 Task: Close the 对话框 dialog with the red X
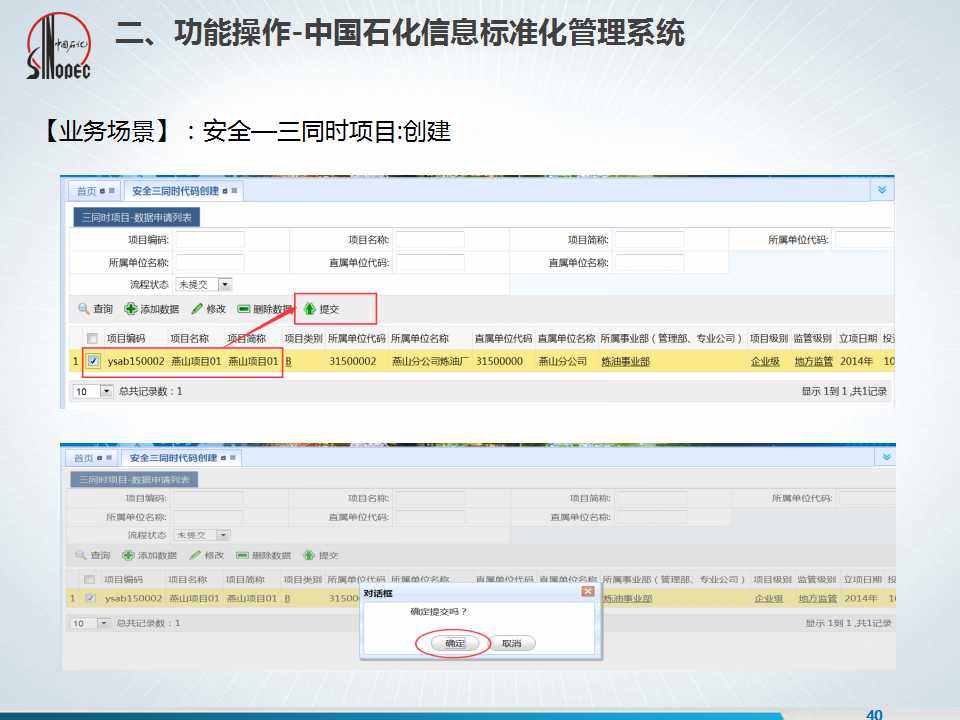(x=588, y=591)
